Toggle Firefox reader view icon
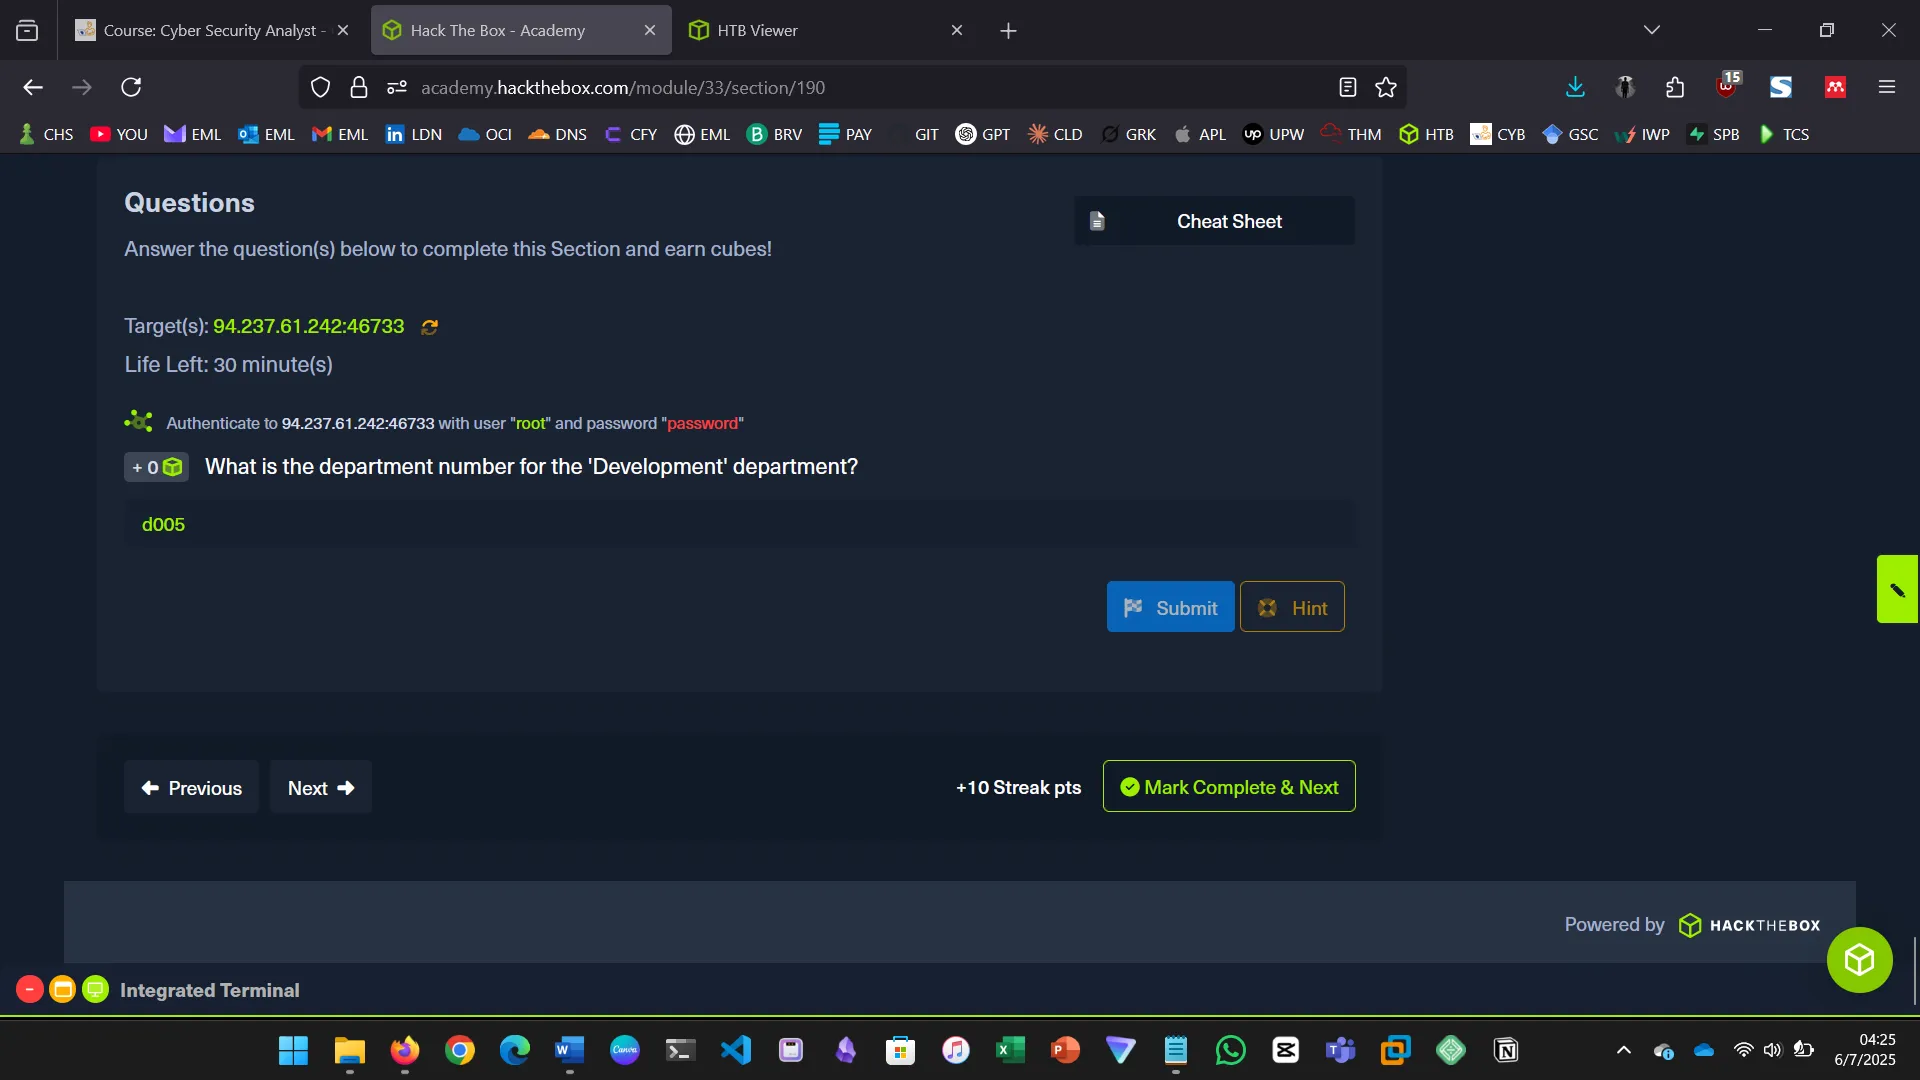 click(1347, 88)
